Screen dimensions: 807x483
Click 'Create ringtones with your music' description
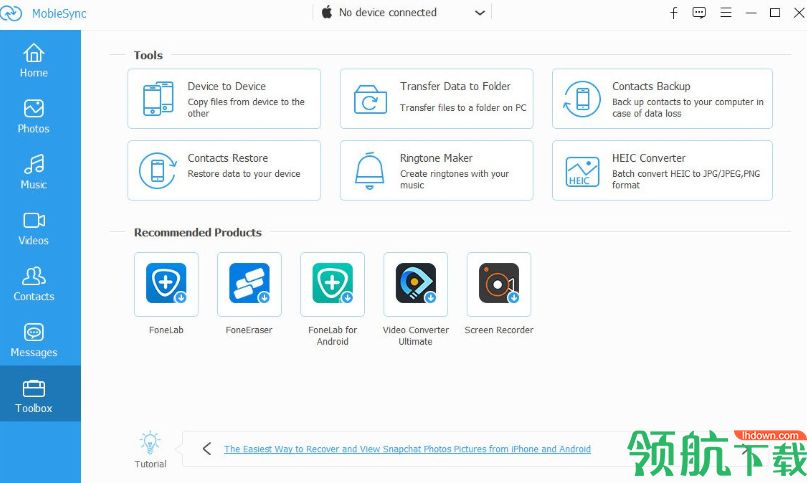point(454,179)
